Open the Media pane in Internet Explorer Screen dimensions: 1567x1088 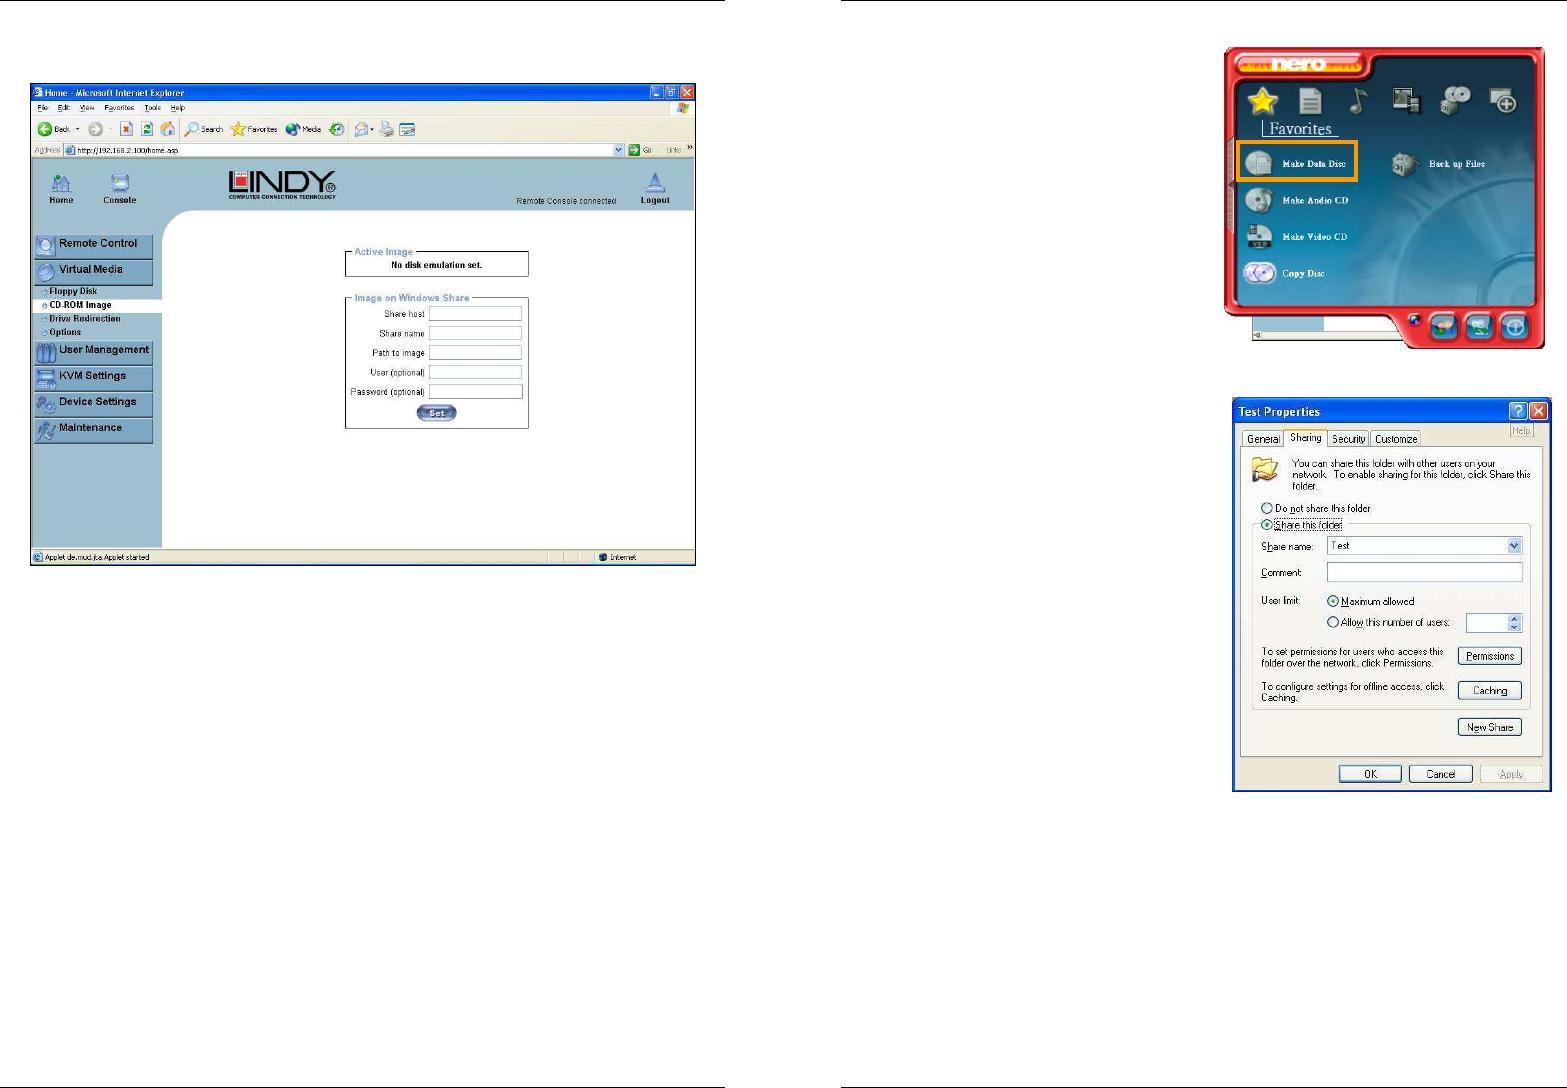pyautogui.click(x=303, y=129)
